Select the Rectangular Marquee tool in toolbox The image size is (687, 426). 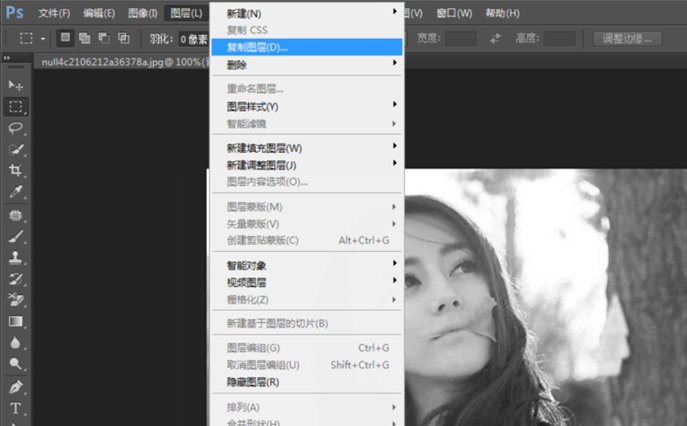point(16,106)
